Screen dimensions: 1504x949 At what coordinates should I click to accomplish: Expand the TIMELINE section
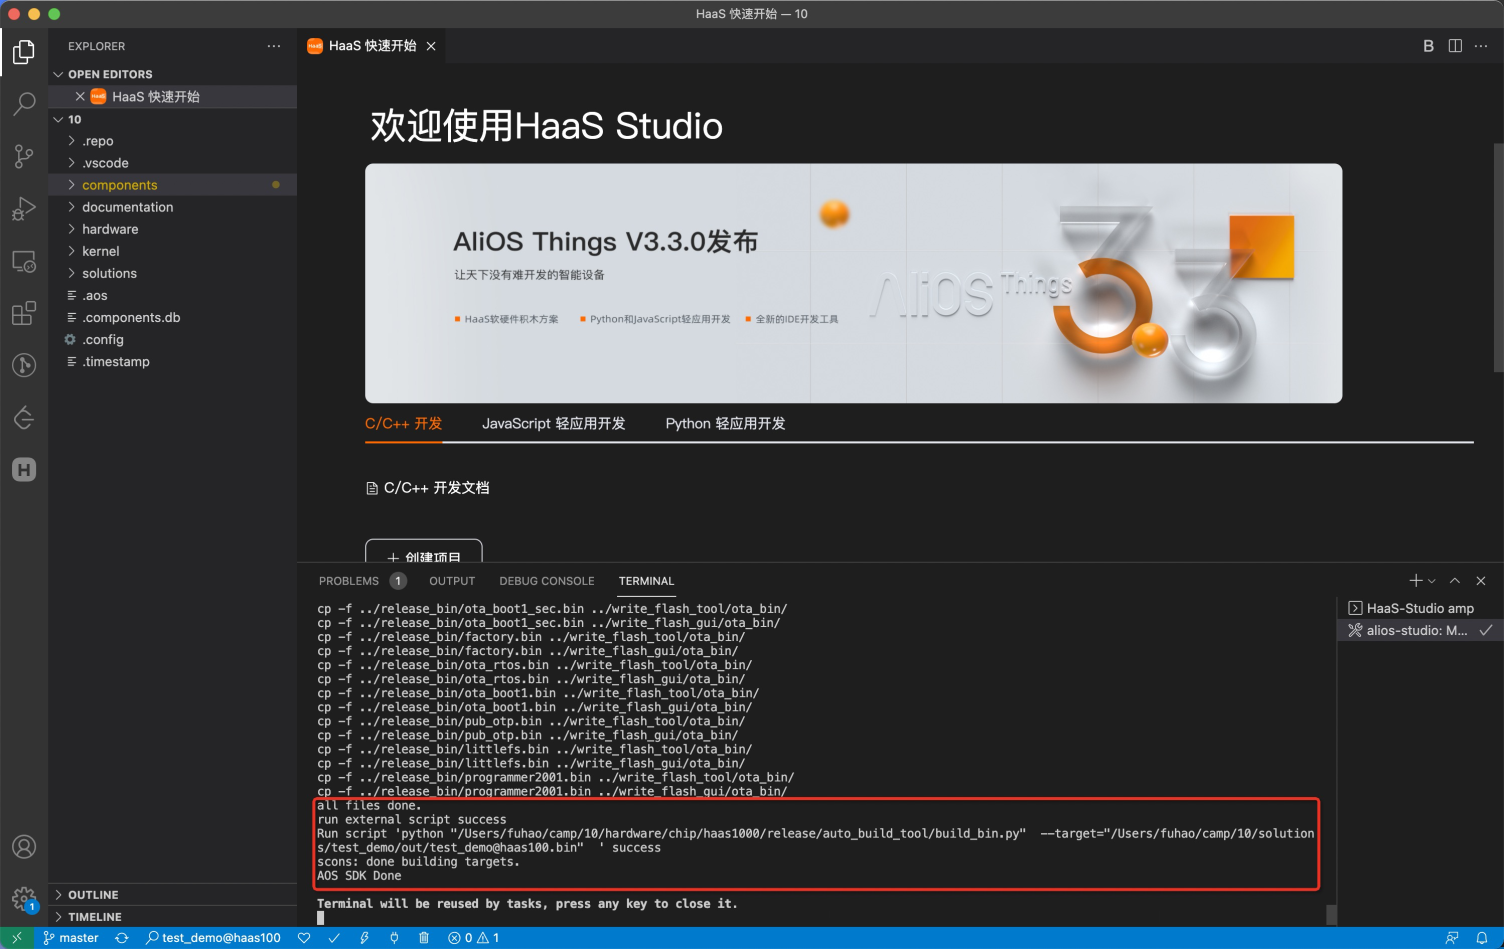pyautogui.click(x=173, y=917)
